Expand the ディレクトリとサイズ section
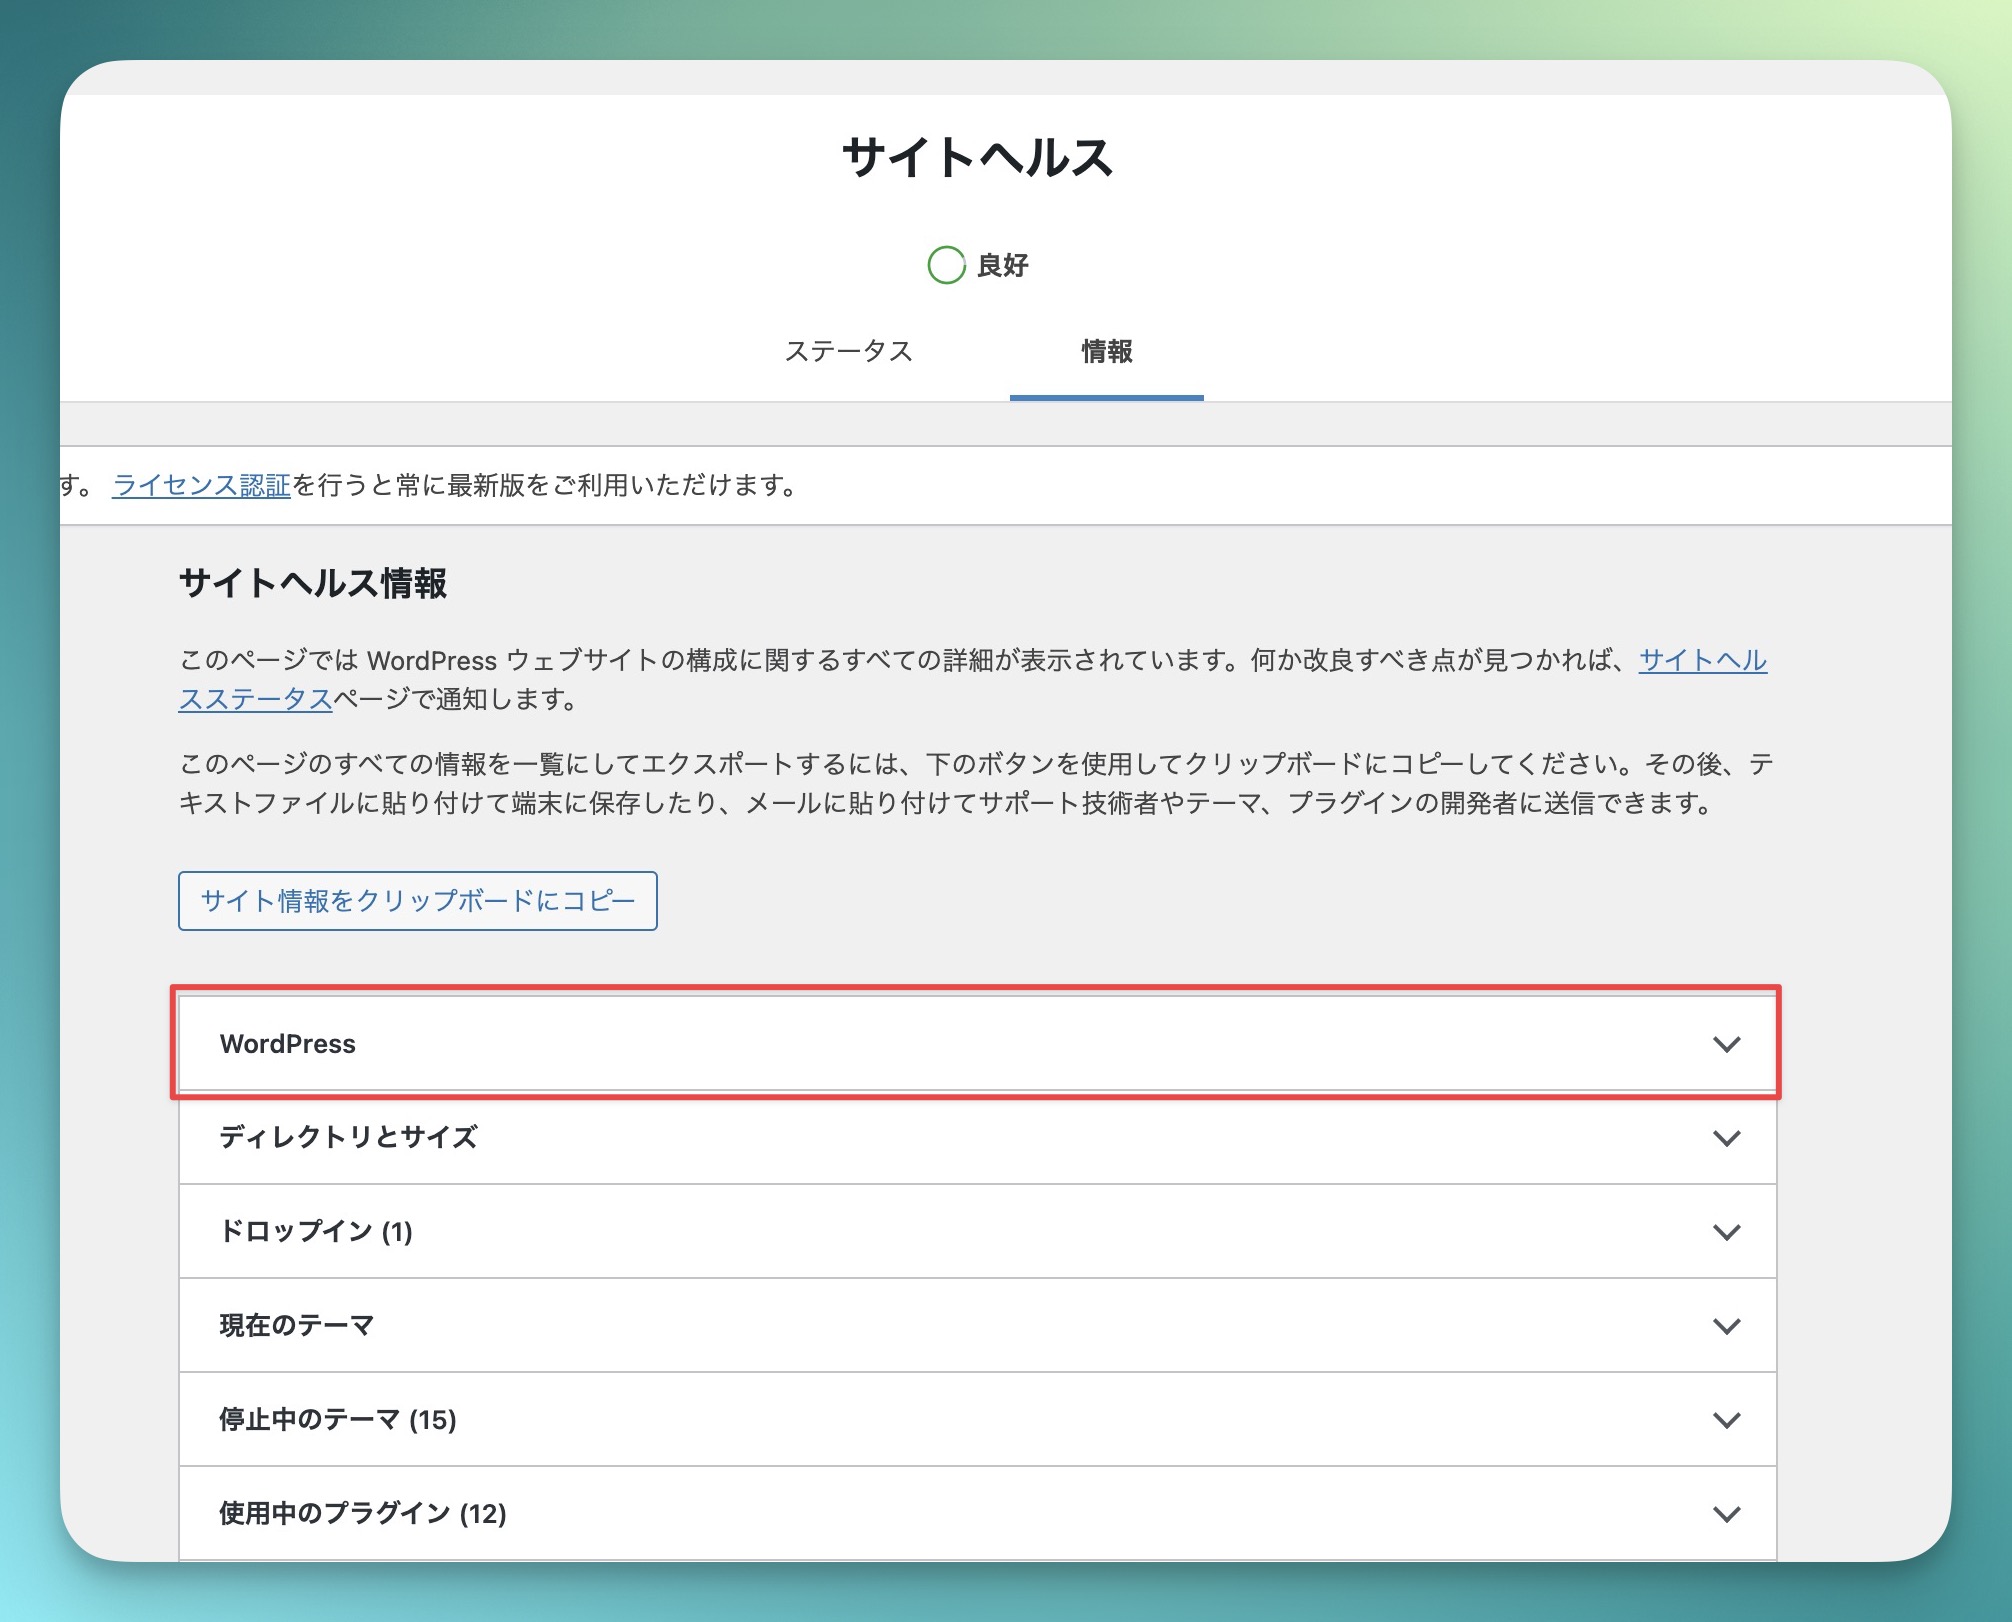Viewport: 2012px width, 1622px height. tap(977, 1138)
